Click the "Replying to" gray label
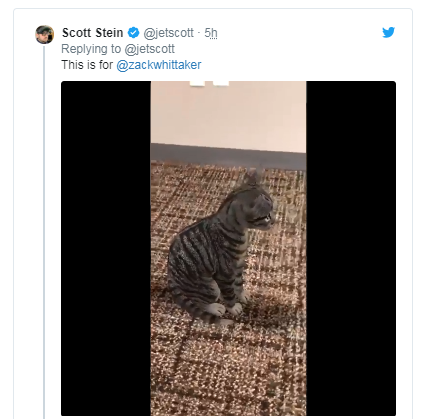The image size is (429, 419). (x=91, y=49)
